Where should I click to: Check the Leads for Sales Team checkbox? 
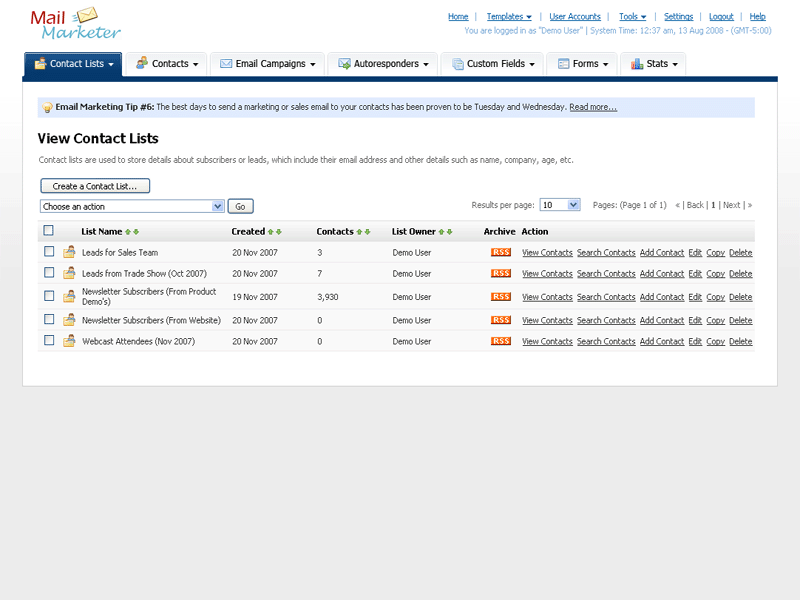pos(48,252)
